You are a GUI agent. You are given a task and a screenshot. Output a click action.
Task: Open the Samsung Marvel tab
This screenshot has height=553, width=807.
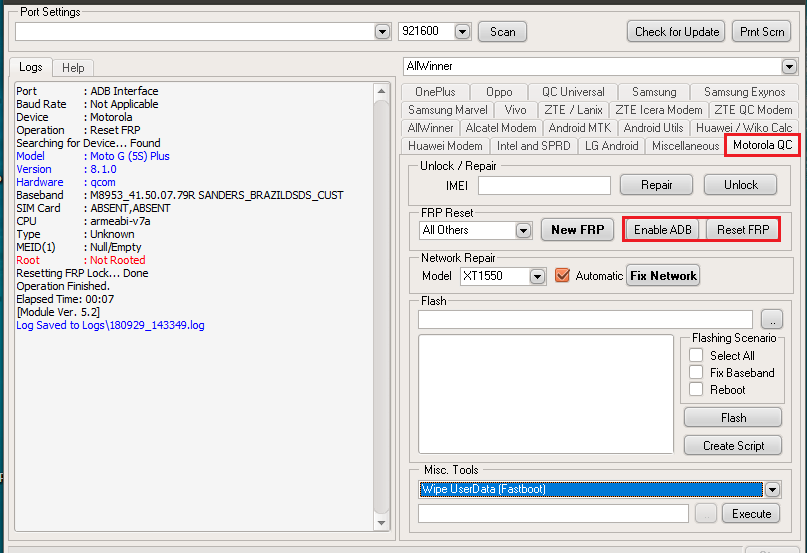pos(448,110)
